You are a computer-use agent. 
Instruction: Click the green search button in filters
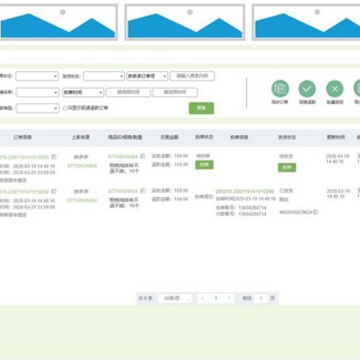201,108
